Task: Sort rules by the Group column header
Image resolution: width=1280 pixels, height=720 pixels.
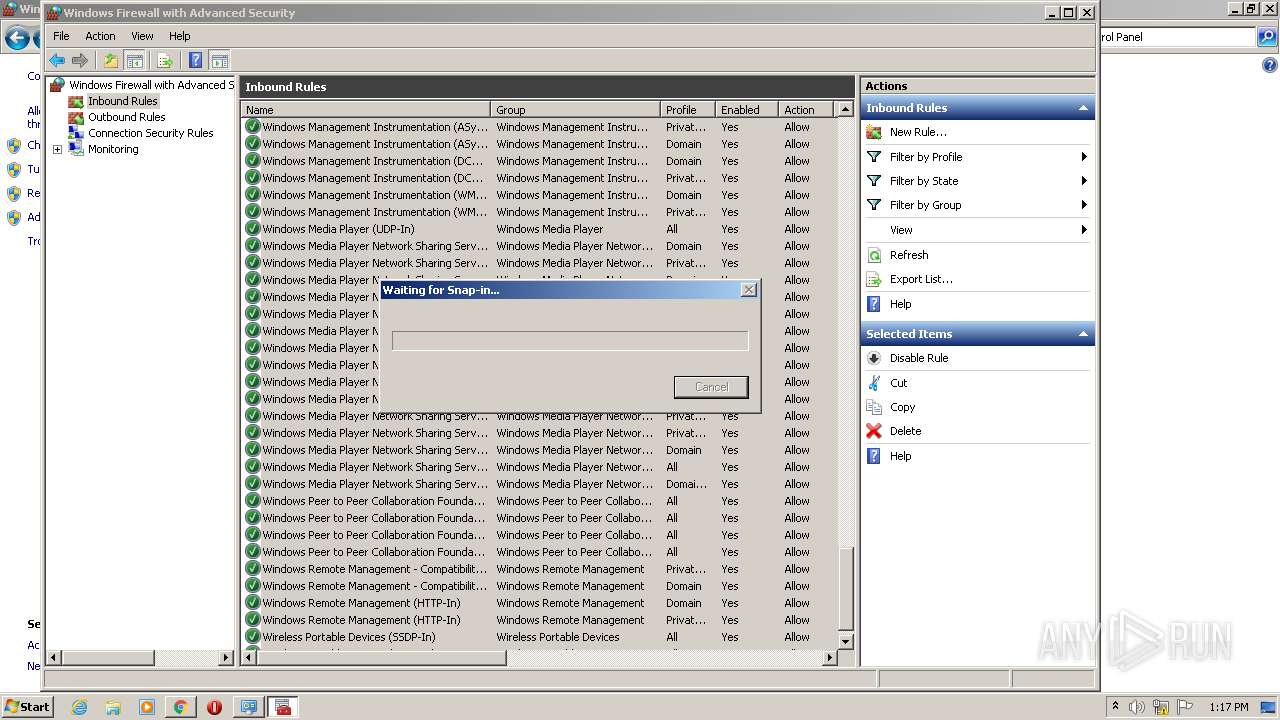Action: [575, 110]
